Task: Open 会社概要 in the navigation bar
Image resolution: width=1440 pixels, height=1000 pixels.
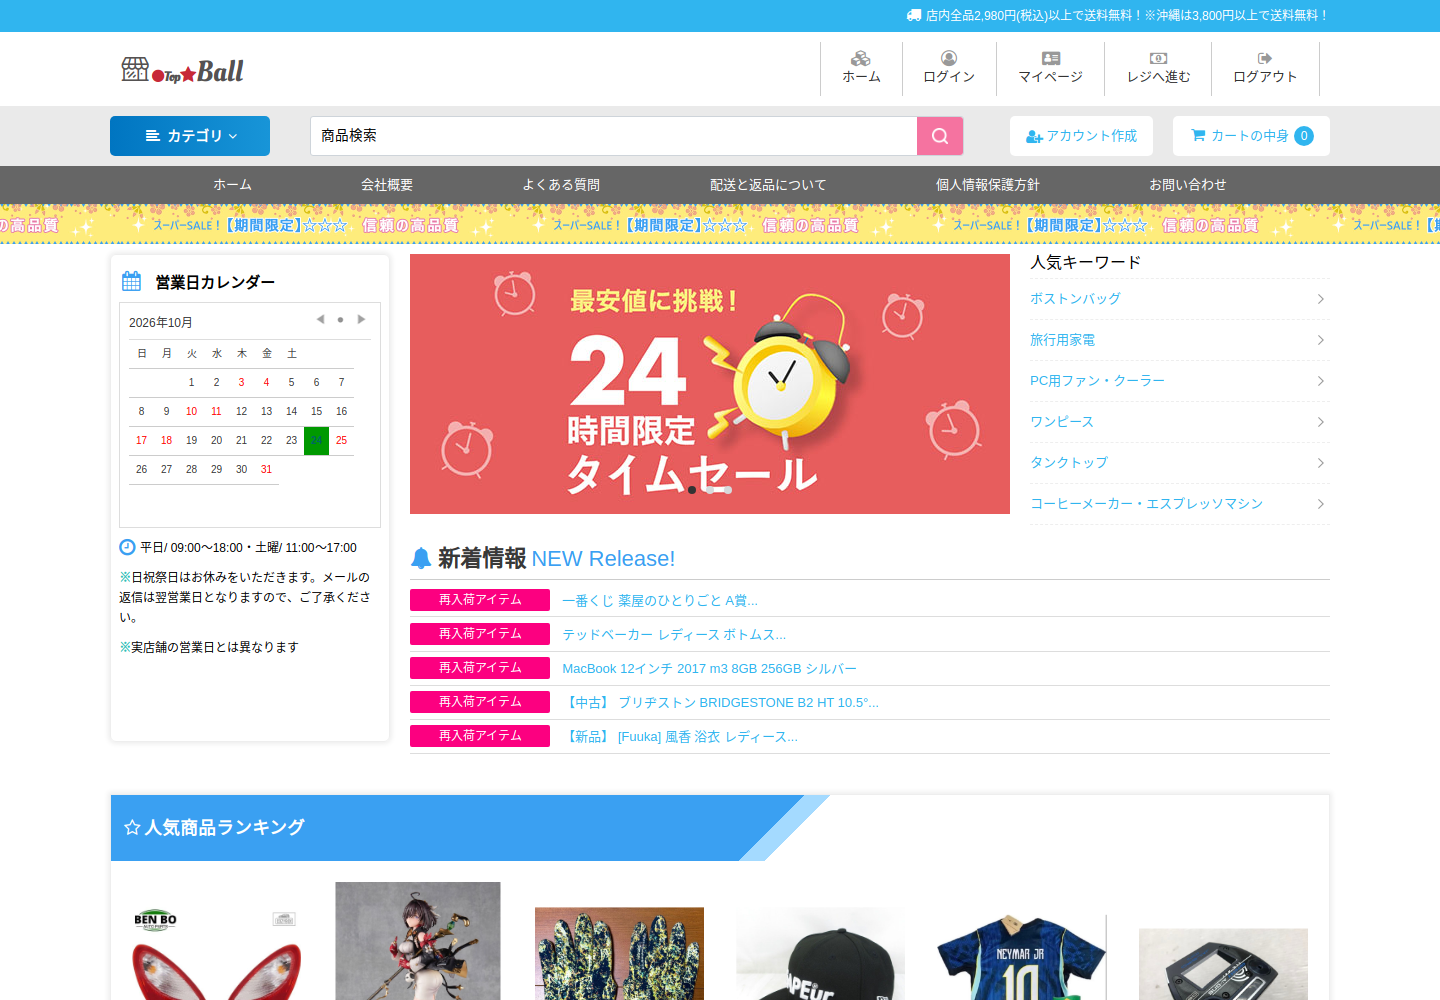Action: 387,185
